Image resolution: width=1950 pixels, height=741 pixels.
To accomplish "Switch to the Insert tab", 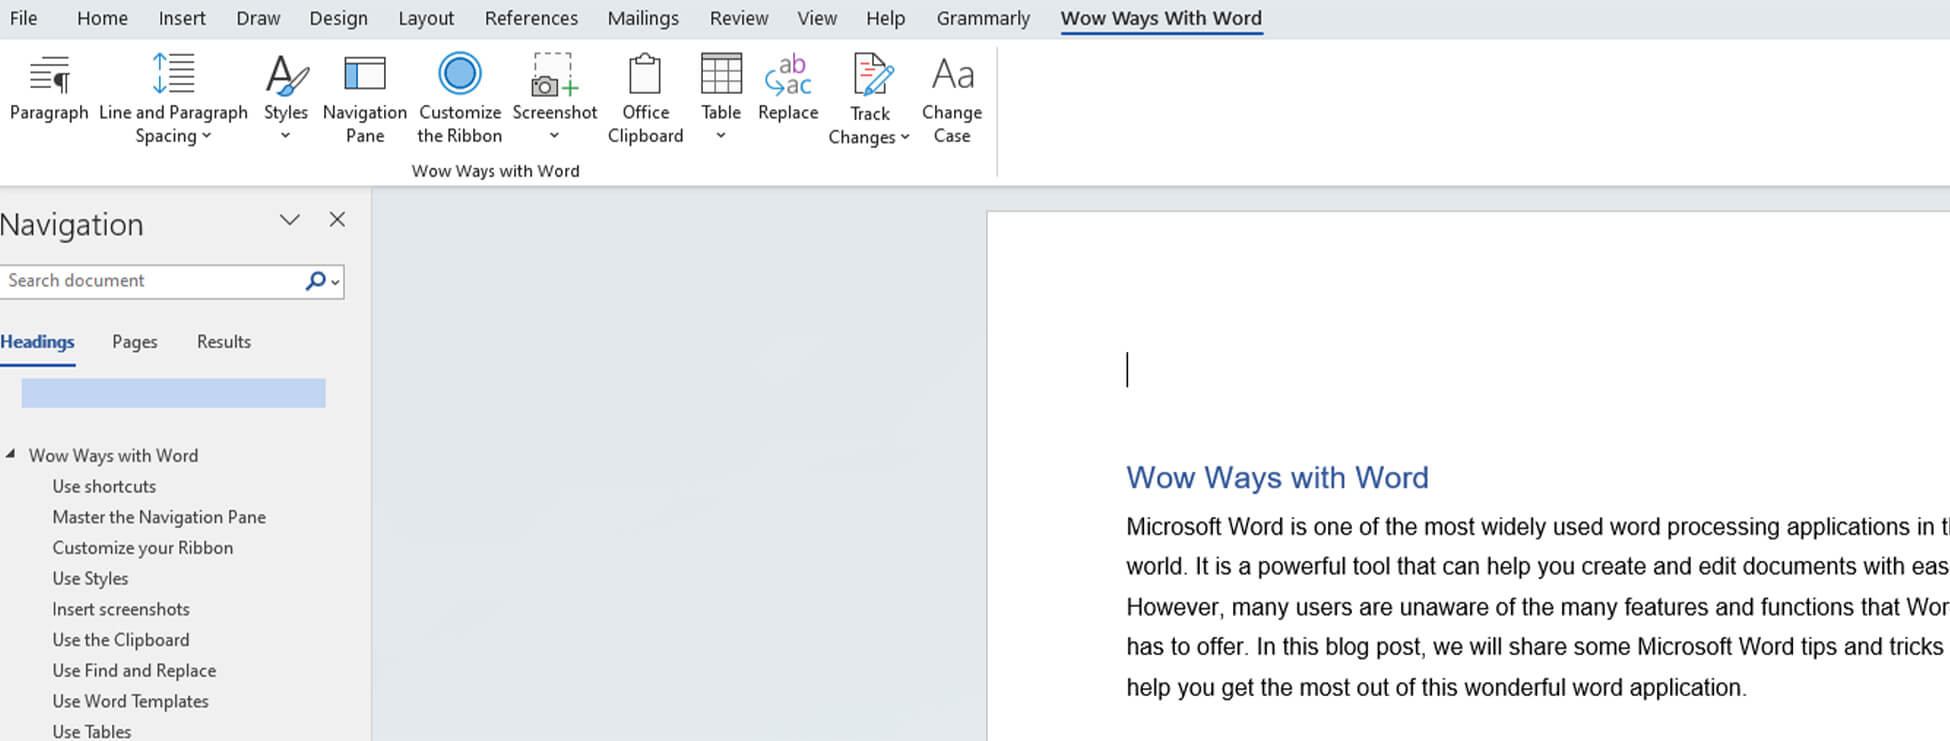I will (182, 18).
